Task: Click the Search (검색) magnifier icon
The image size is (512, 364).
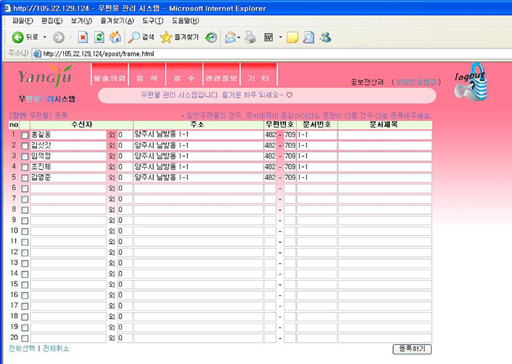Action: coord(134,37)
